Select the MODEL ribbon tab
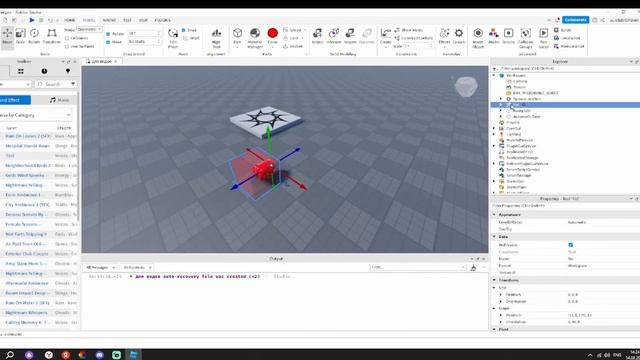The image size is (640, 360). [x=89, y=20]
